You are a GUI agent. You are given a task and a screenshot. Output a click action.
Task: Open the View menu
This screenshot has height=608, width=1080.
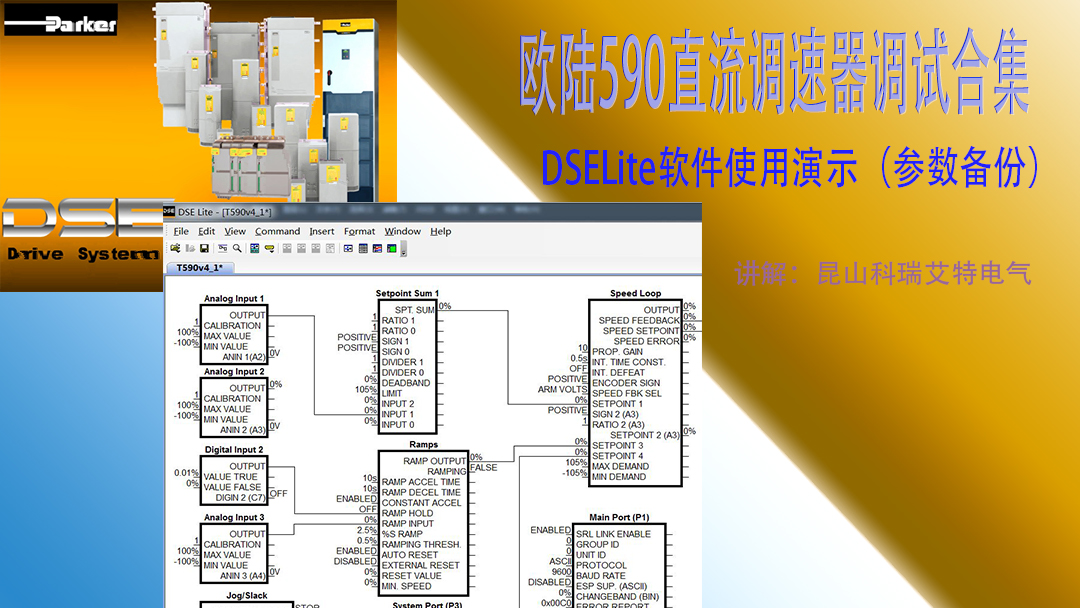tap(235, 231)
